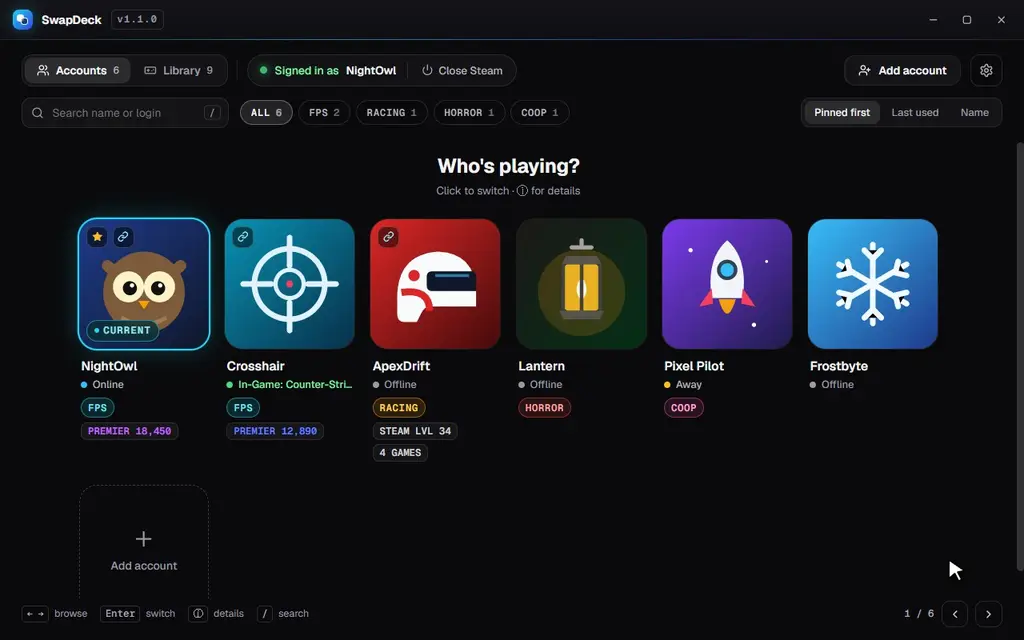The width and height of the screenshot is (1024, 640).
Task: Go to previous page with the left chevron
Action: [x=955, y=614]
